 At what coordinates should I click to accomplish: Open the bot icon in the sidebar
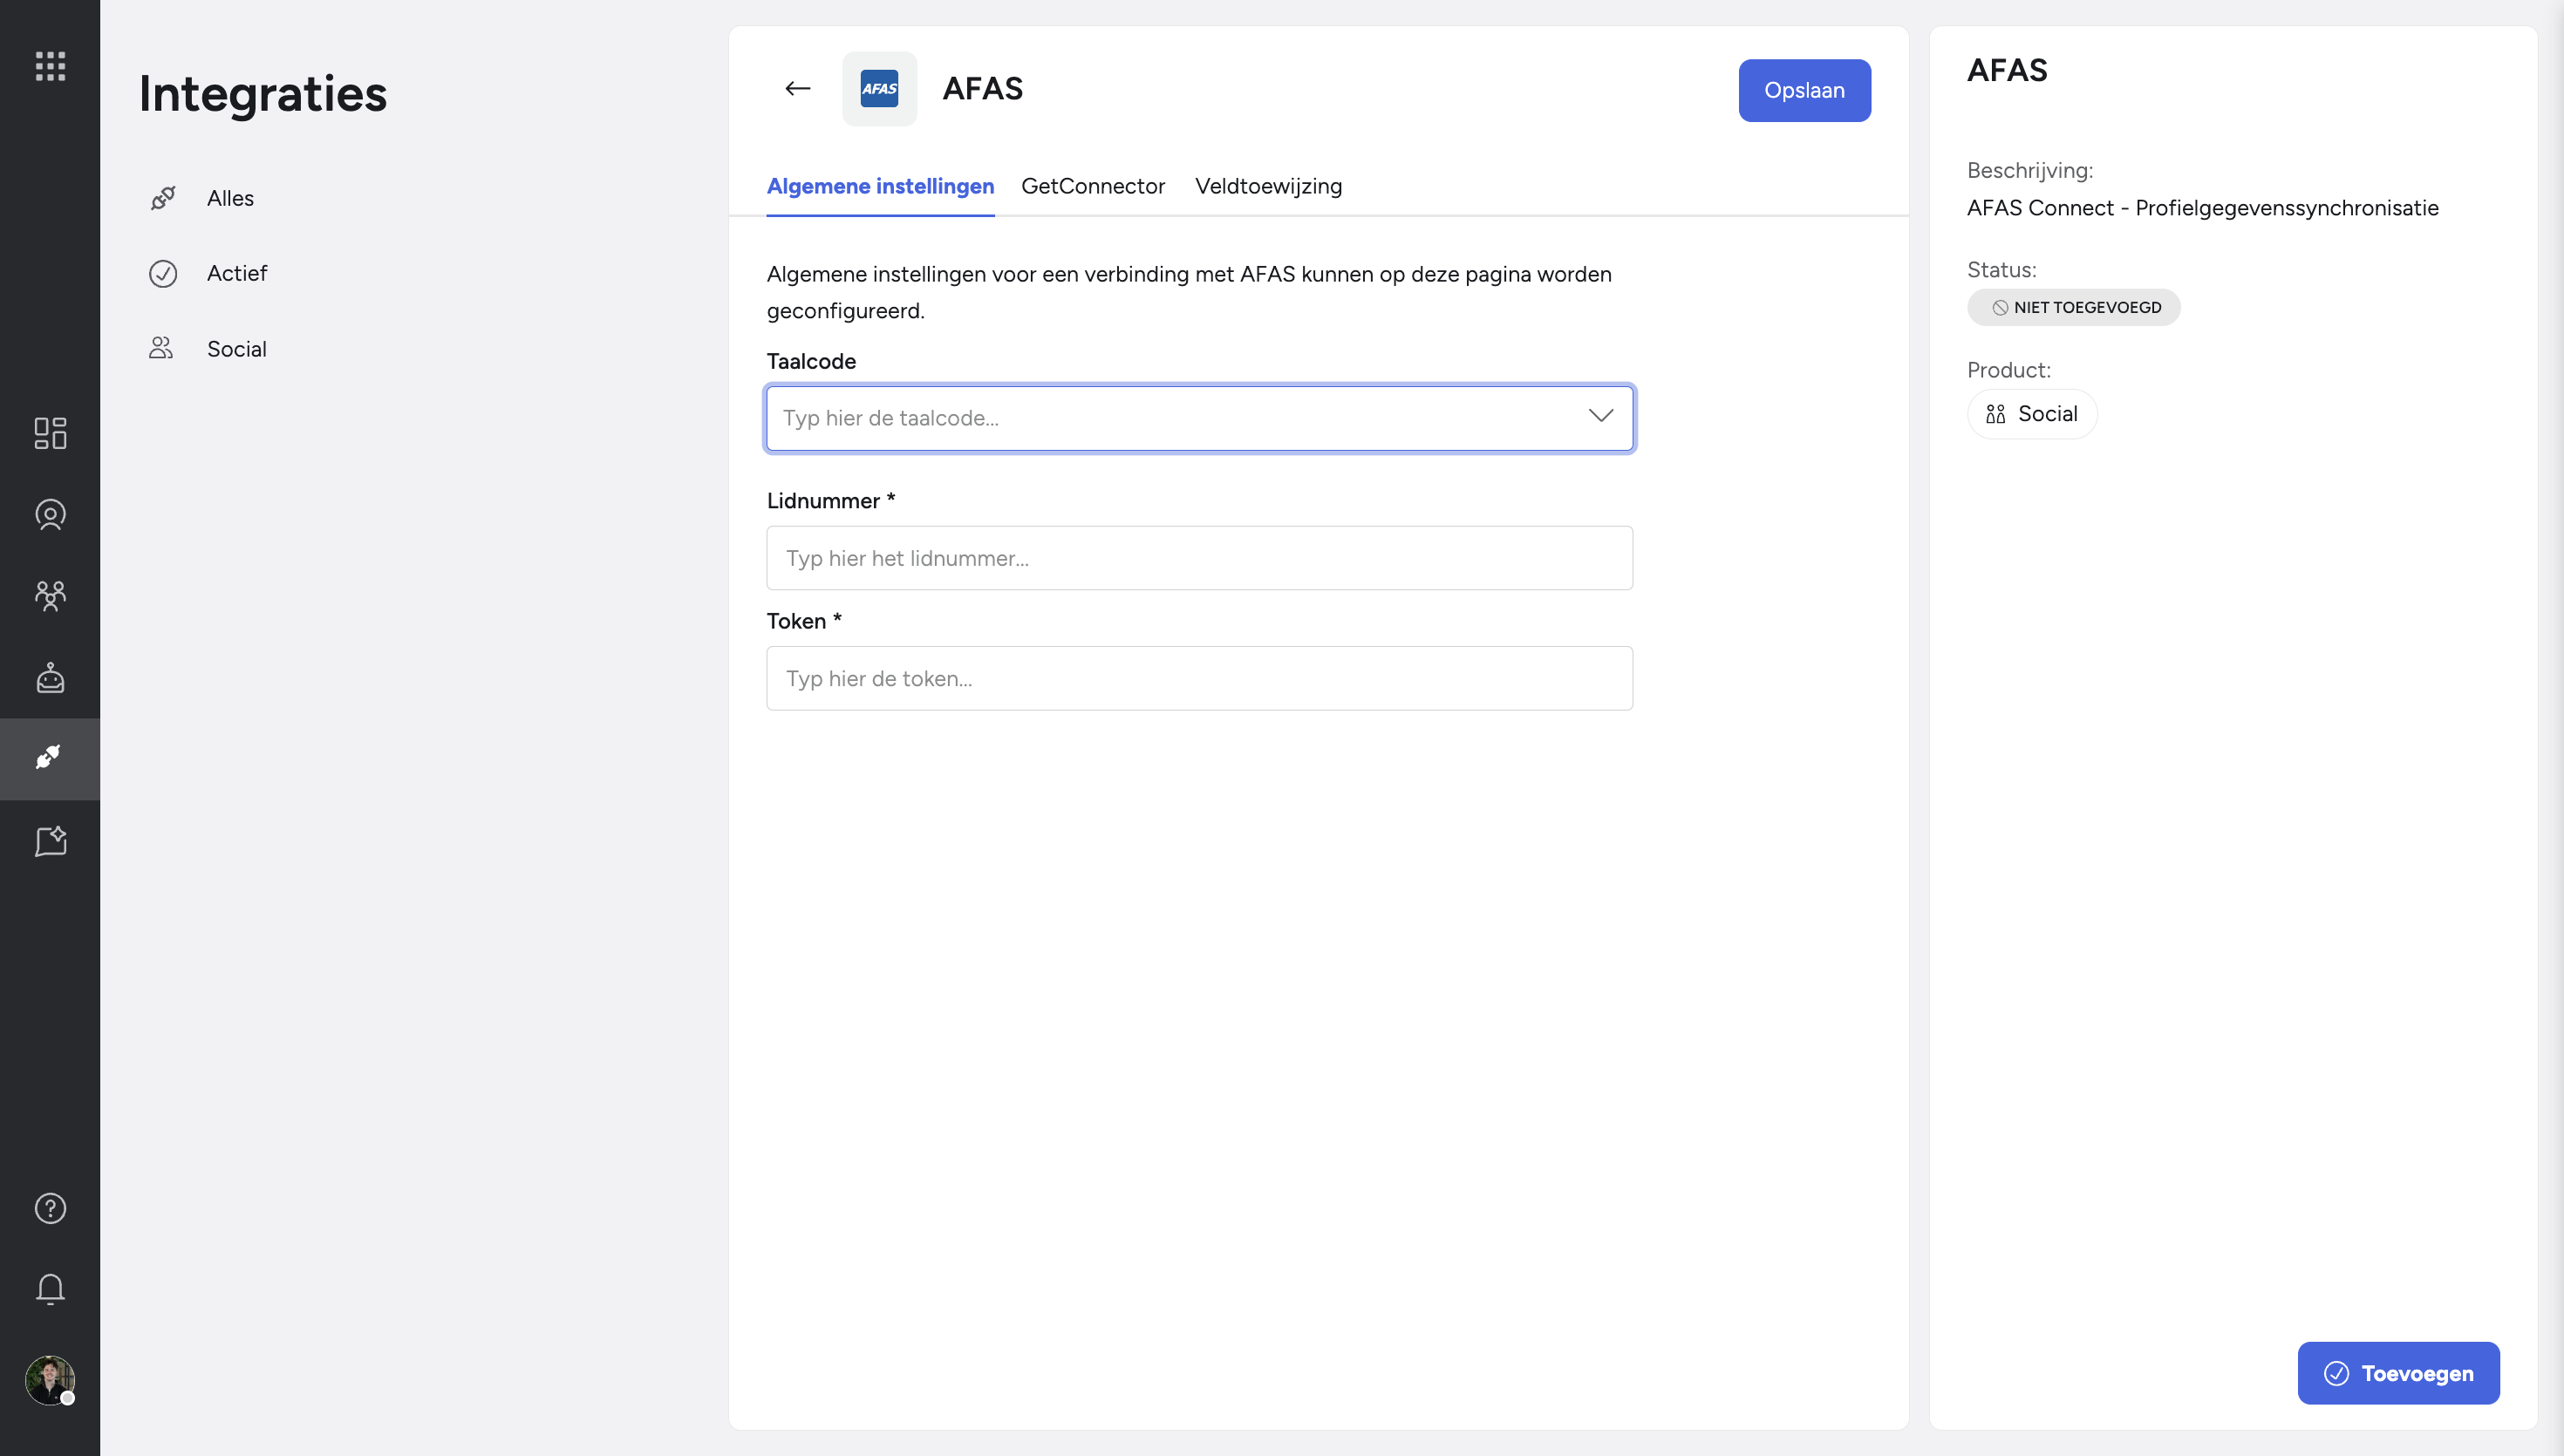pos(50,678)
